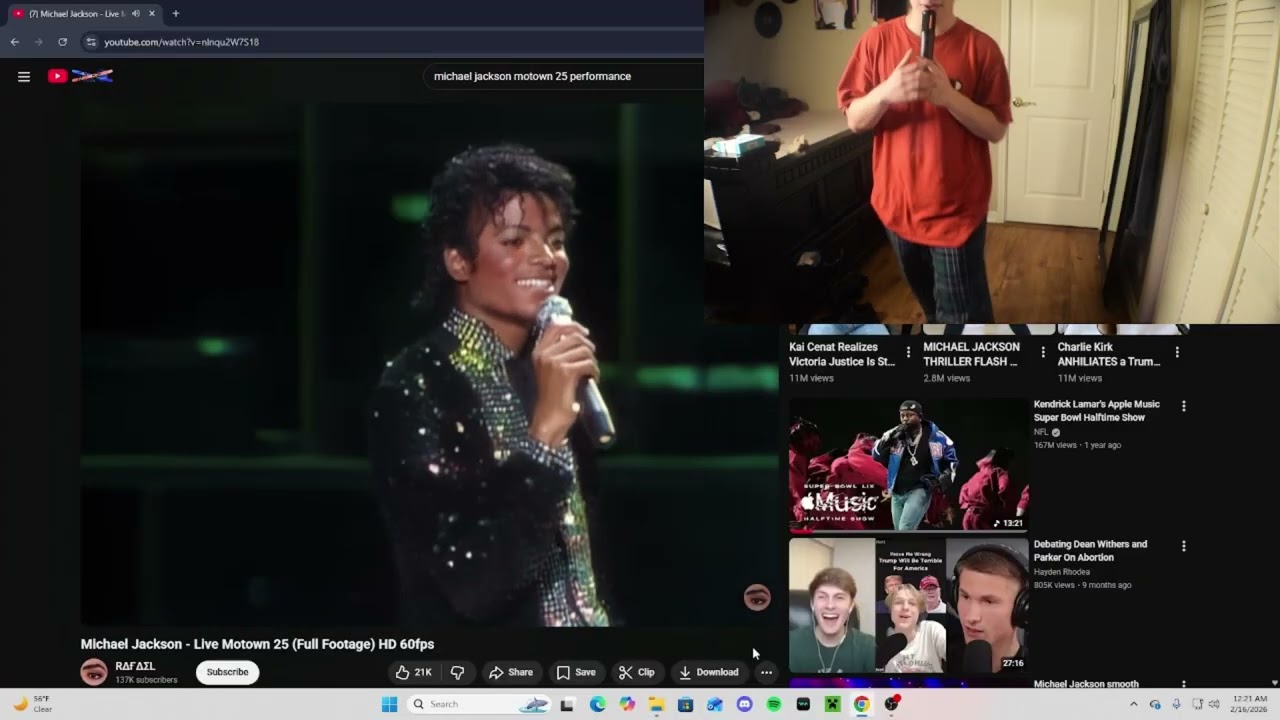Open the app with red notification badge

click(891, 704)
